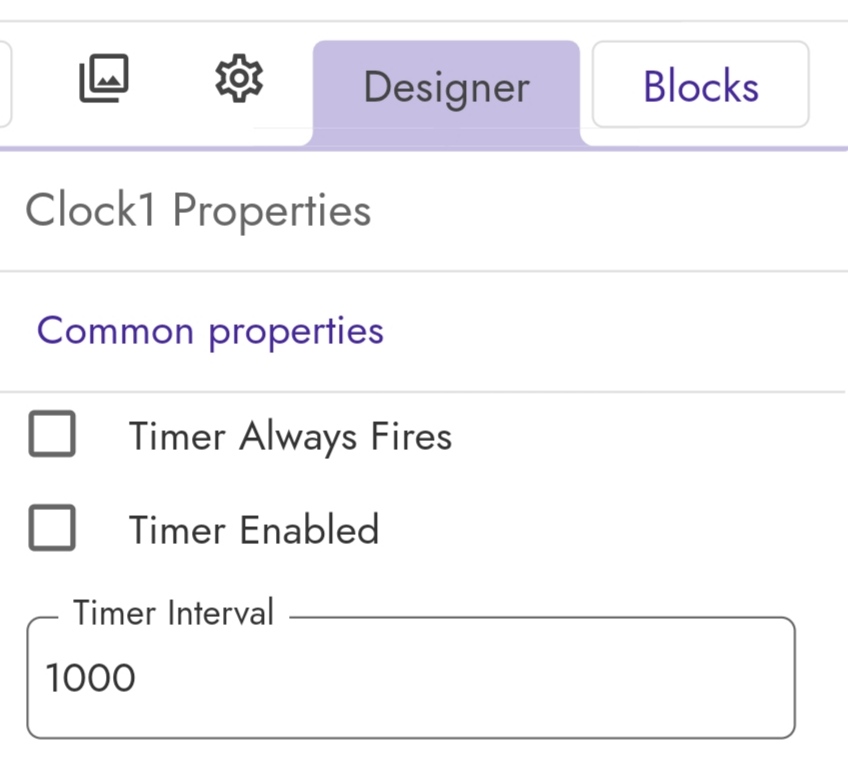Screen dimensions: 848x760
Task: Open the media assets gallery icon
Action: (x=104, y=78)
